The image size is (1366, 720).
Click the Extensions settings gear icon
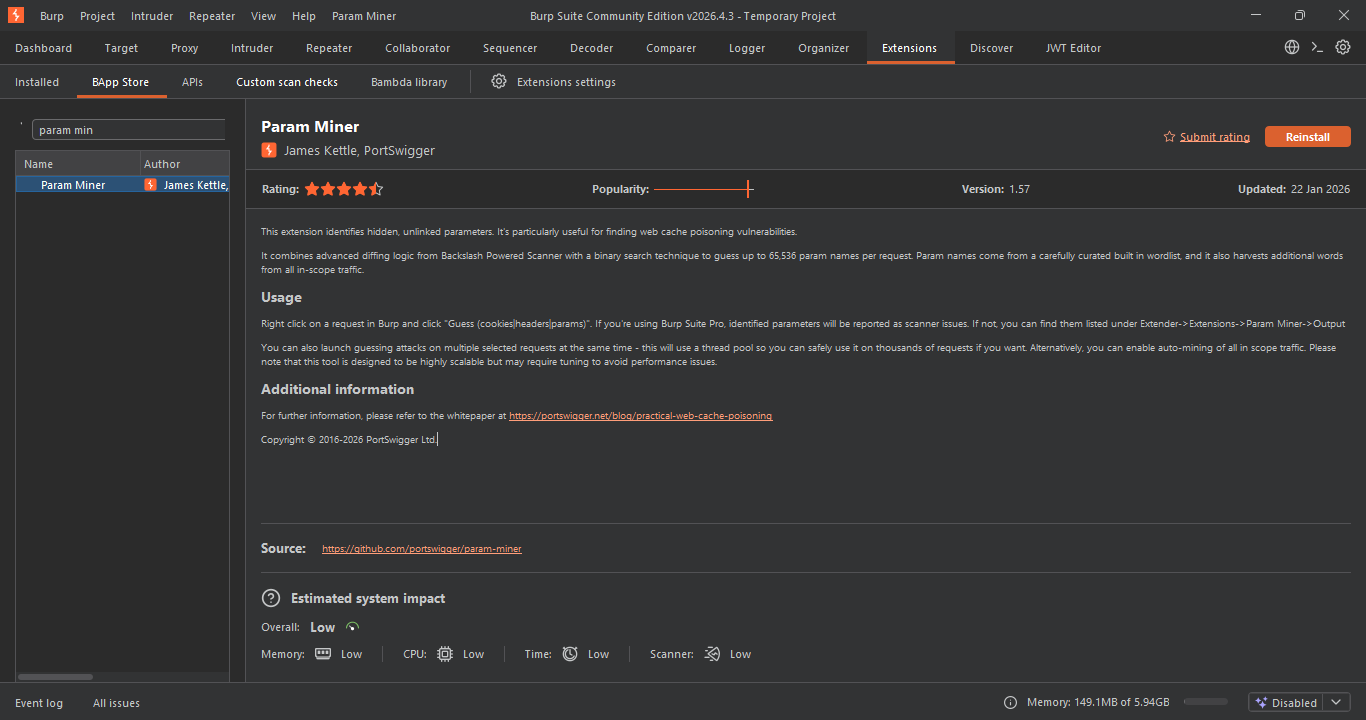click(499, 82)
